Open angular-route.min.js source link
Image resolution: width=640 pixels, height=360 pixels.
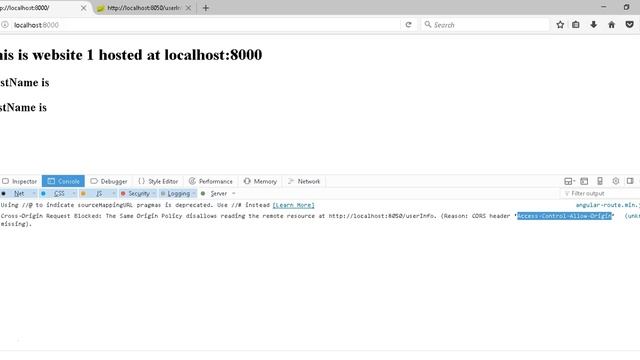tap(608, 205)
